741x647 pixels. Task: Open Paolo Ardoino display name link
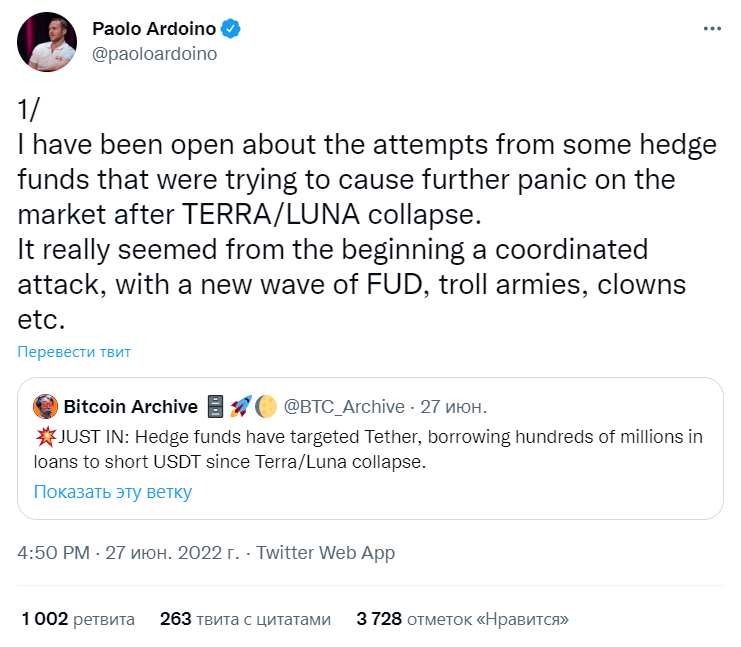click(x=155, y=30)
